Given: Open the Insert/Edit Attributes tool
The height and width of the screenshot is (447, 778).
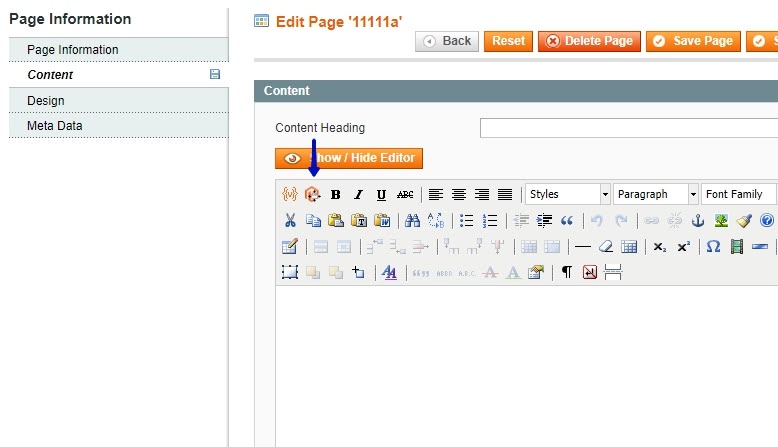Looking at the screenshot, I should coord(536,272).
